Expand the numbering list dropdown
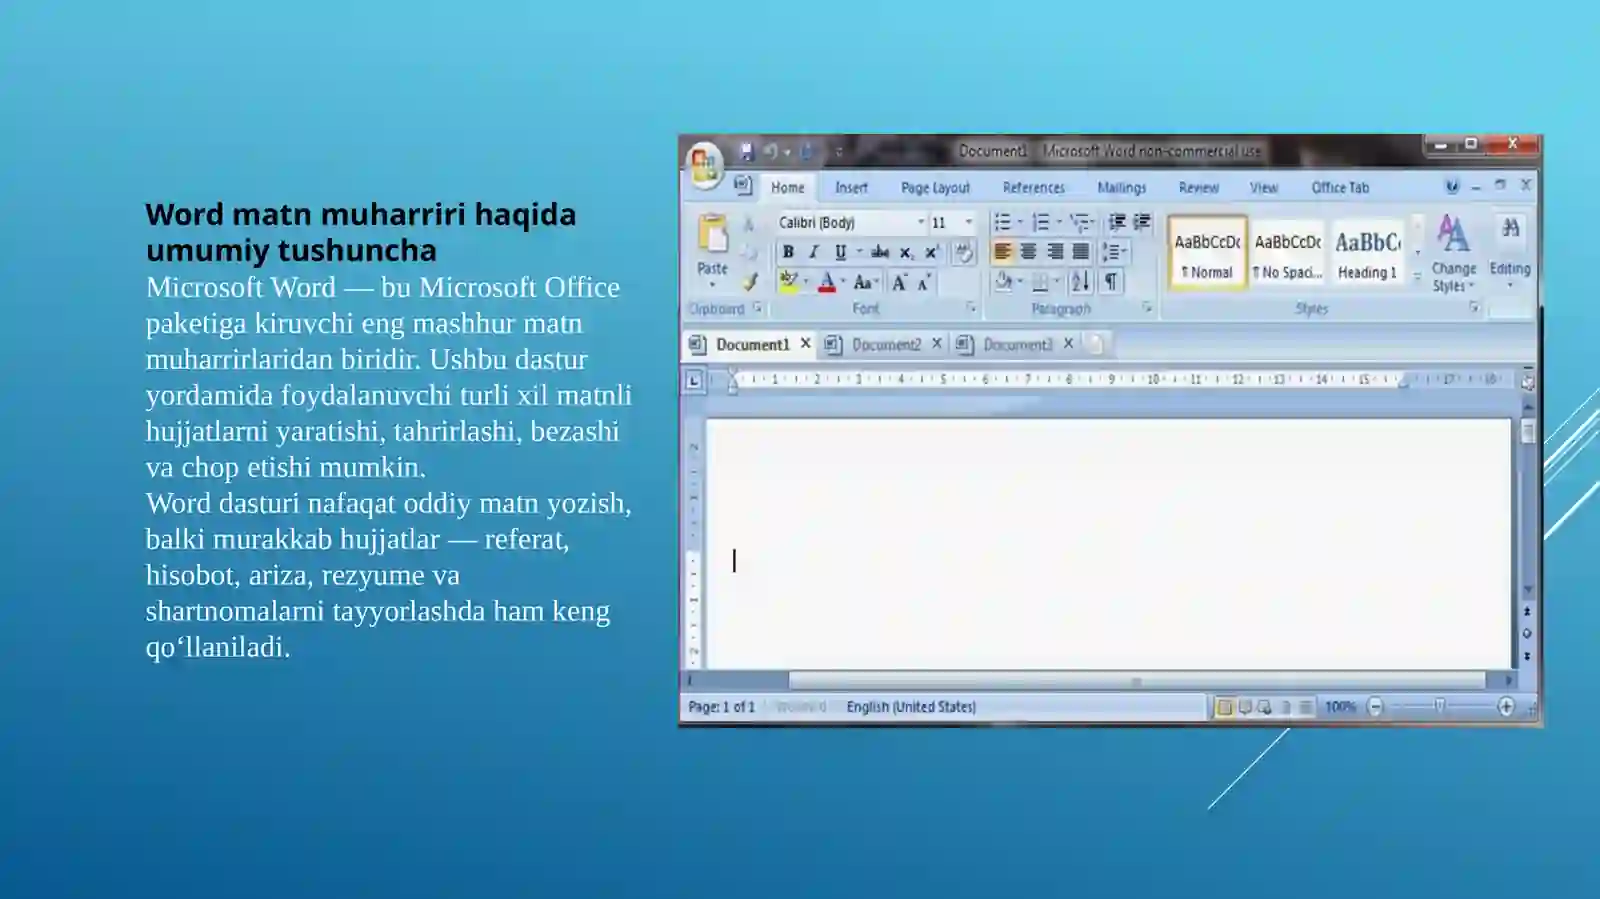 1058,222
